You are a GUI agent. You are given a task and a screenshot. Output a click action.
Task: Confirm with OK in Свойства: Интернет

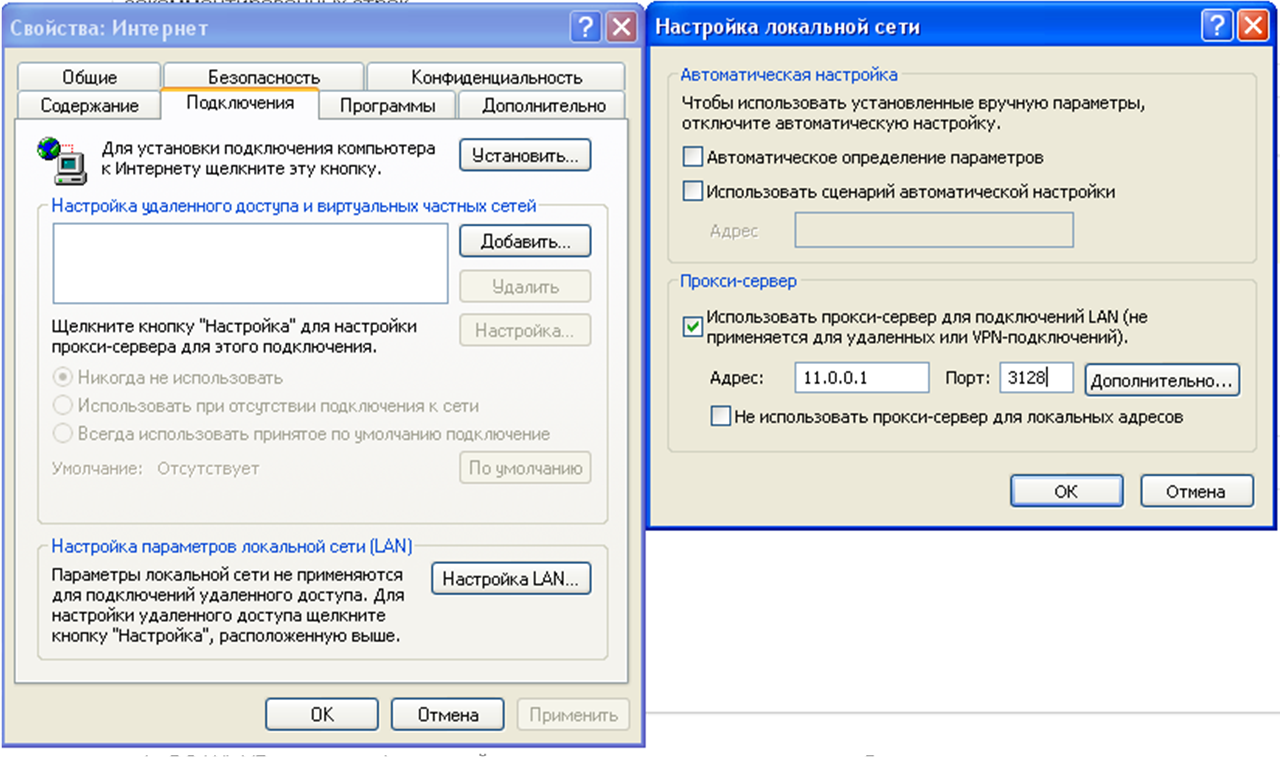coord(322,715)
